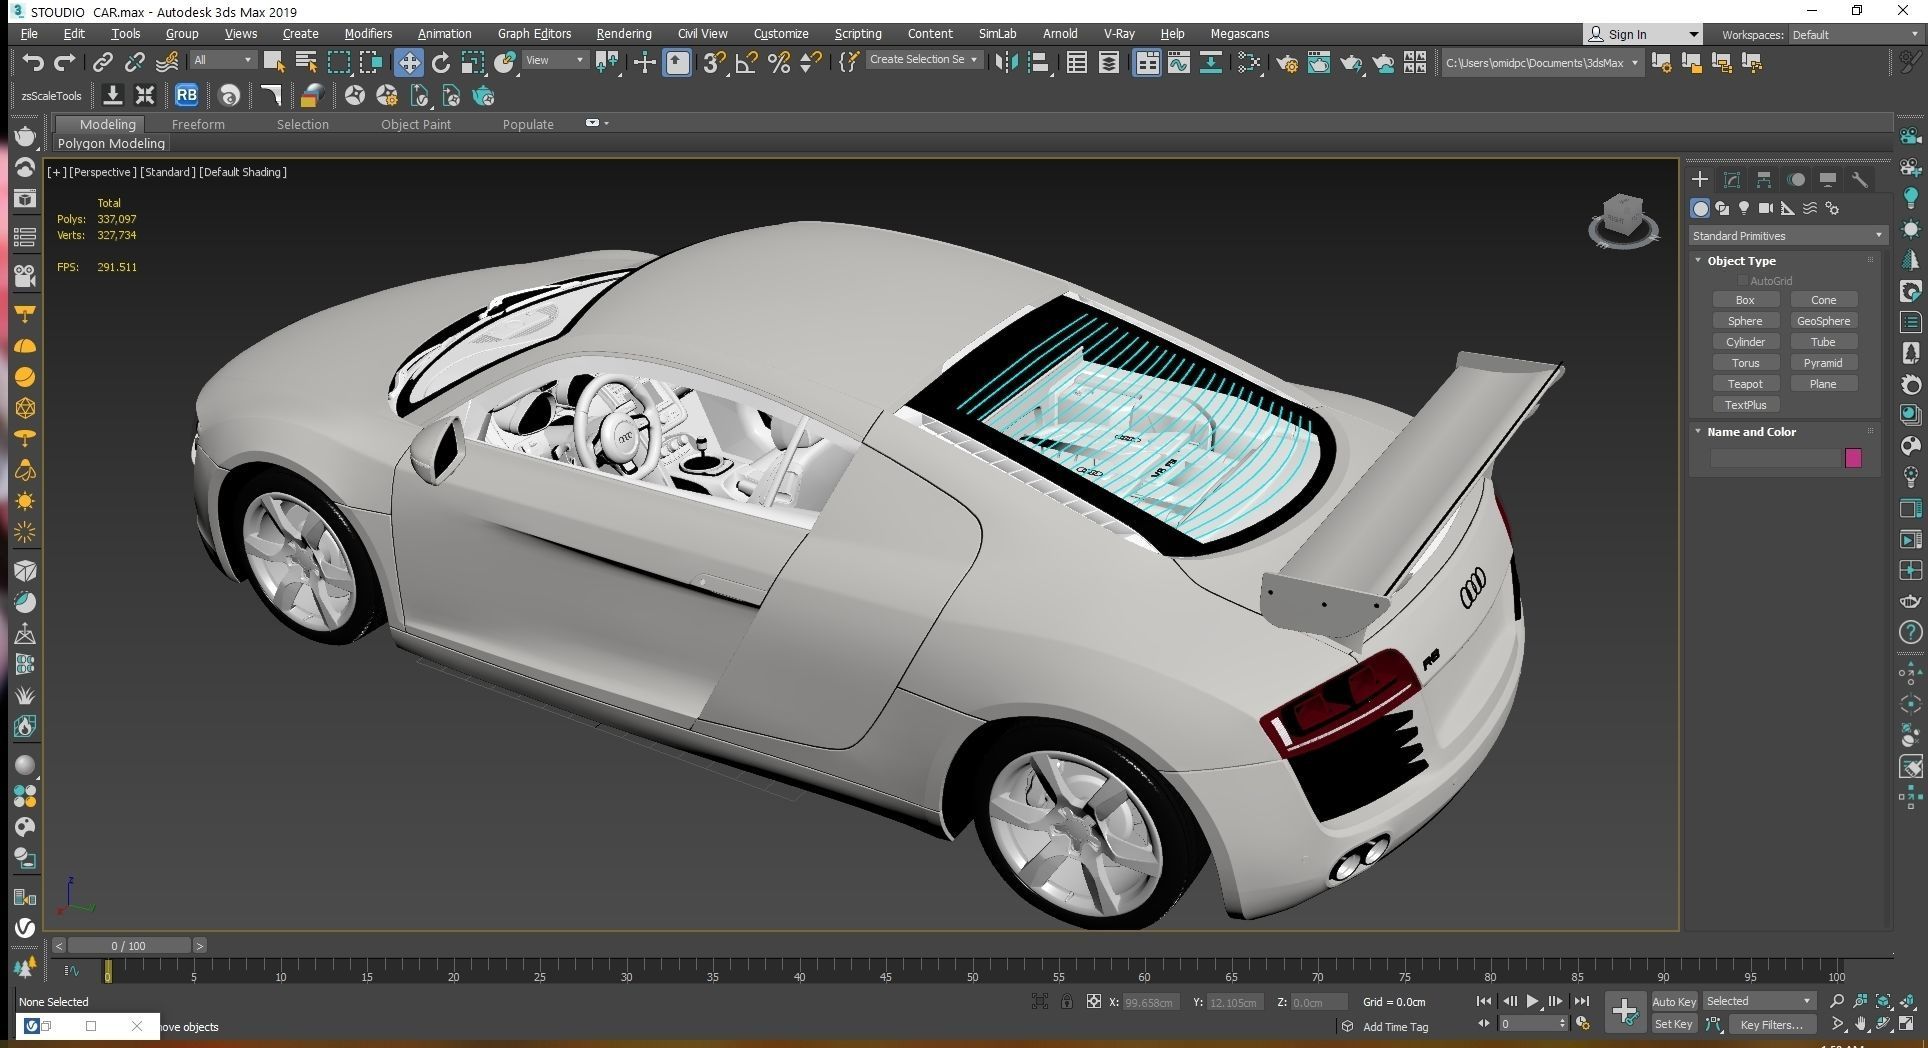Toggle the Selection Lock padlock
Image resolution: width=1928 pixels, height=1048 pixels.
1066,1001
